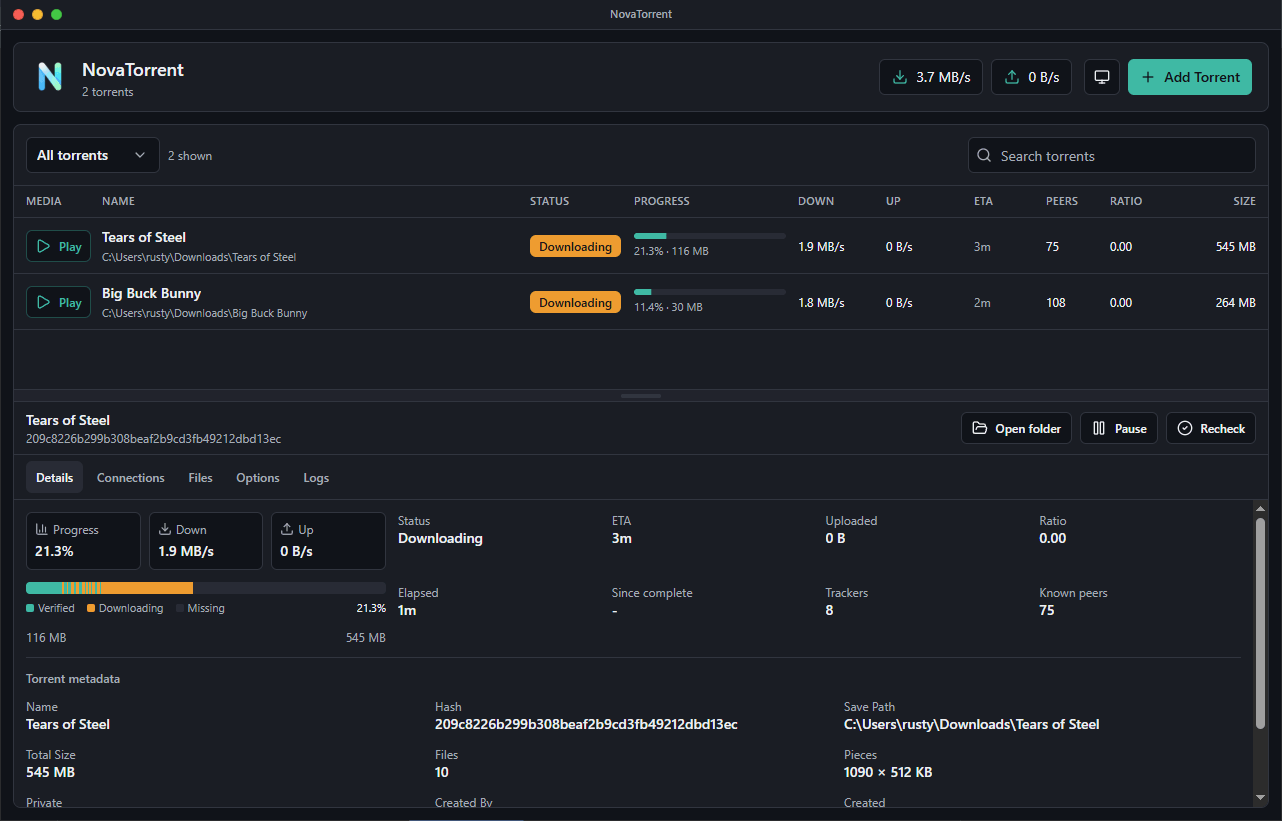Click the 2 shown counter text

(190, 156)
